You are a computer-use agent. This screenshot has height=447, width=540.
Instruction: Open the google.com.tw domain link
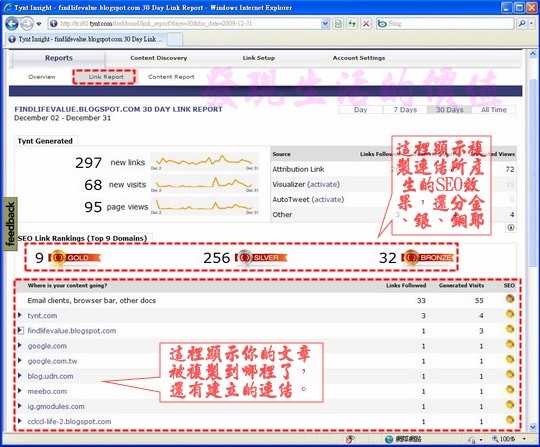point(52,361)
